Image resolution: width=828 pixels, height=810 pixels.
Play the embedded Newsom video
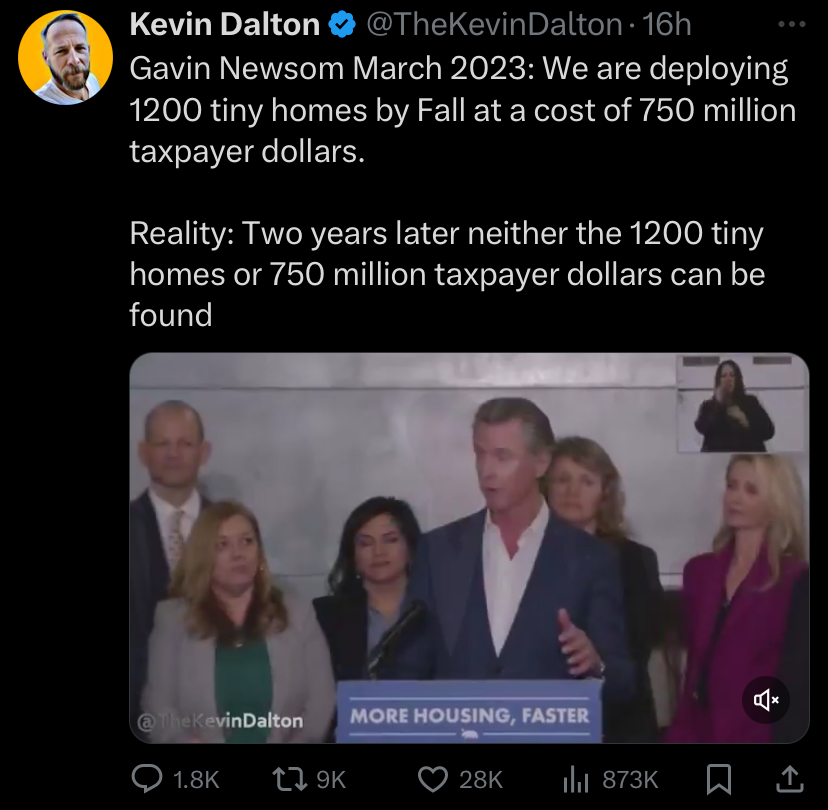click(x=469, y=548)
